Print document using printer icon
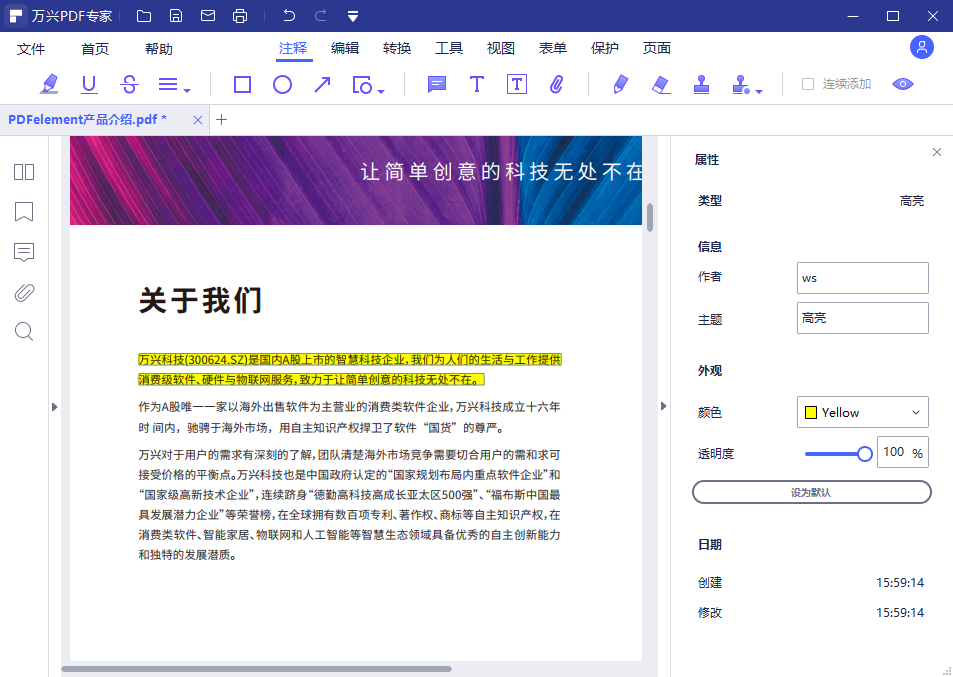This screenshot has width=953, height=677. tap(240, 16)
